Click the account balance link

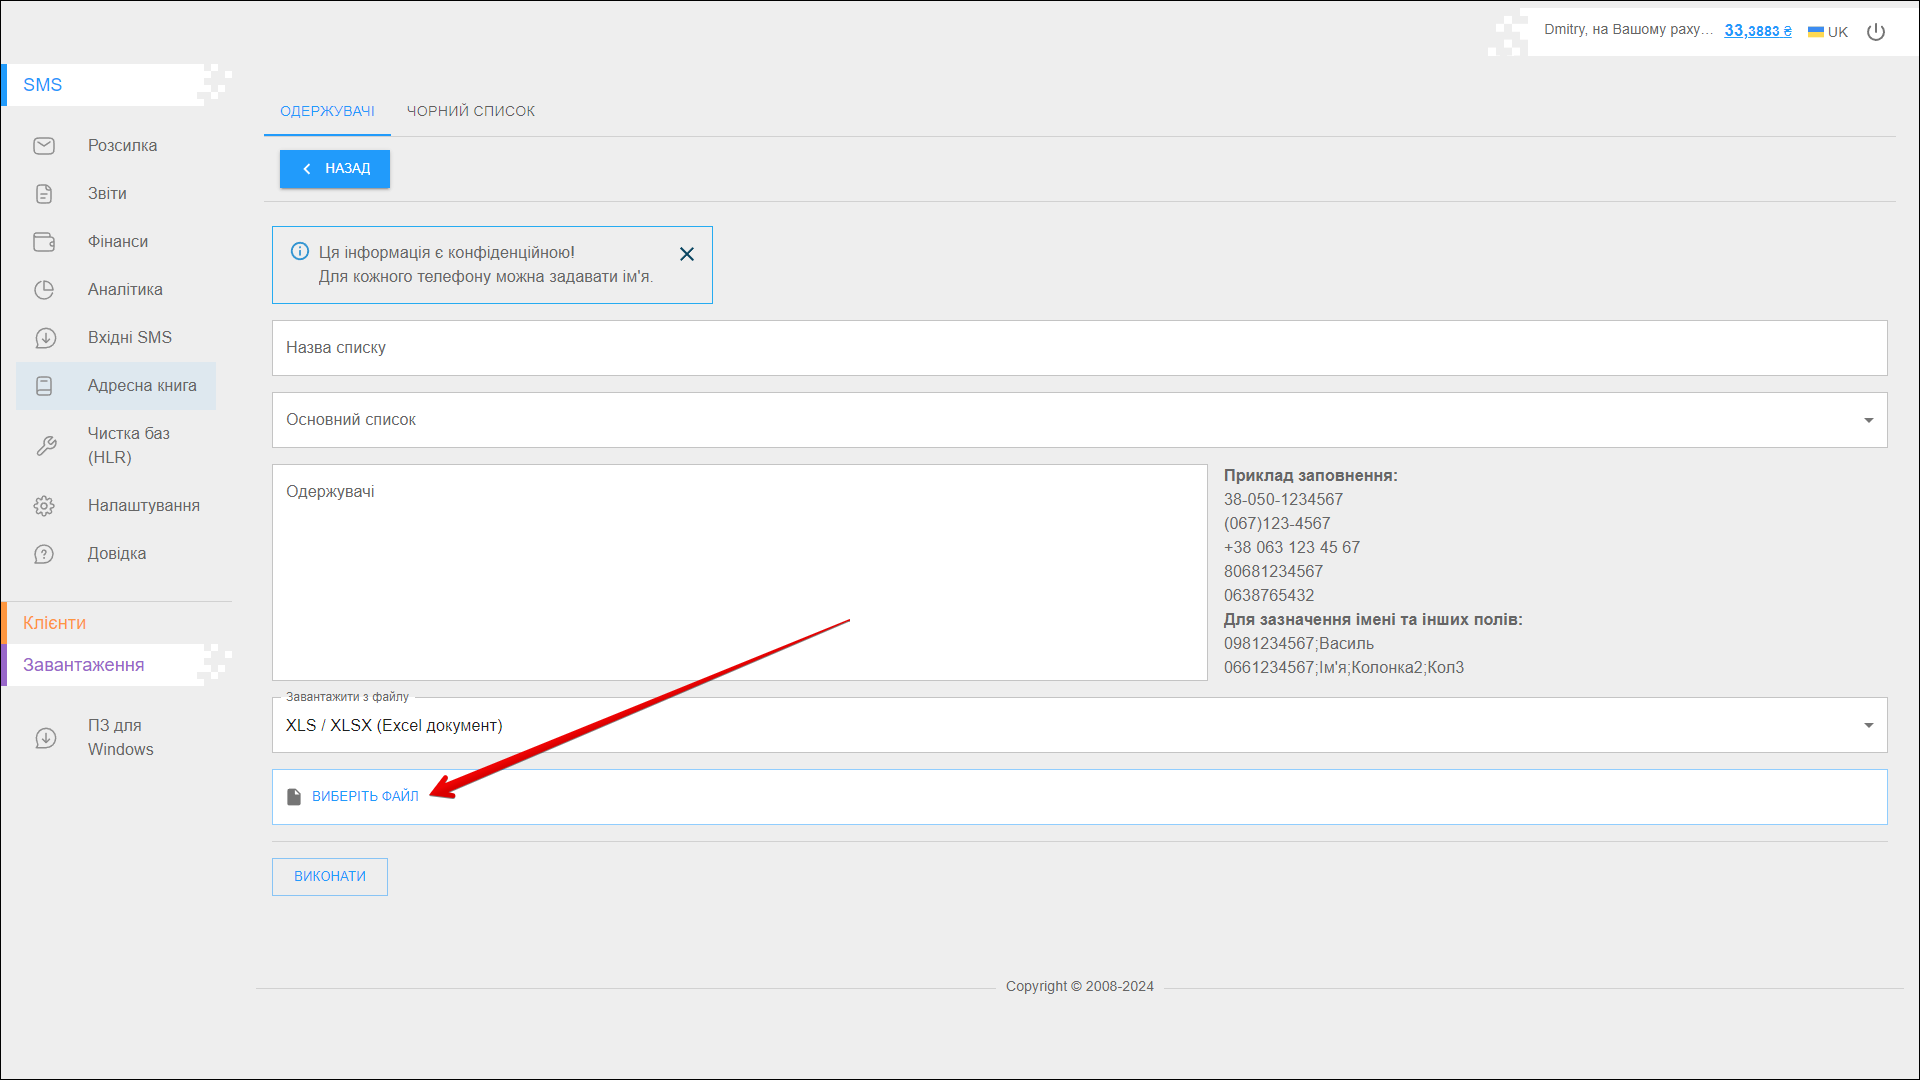pyautogui.click(x=1757, y=31)
